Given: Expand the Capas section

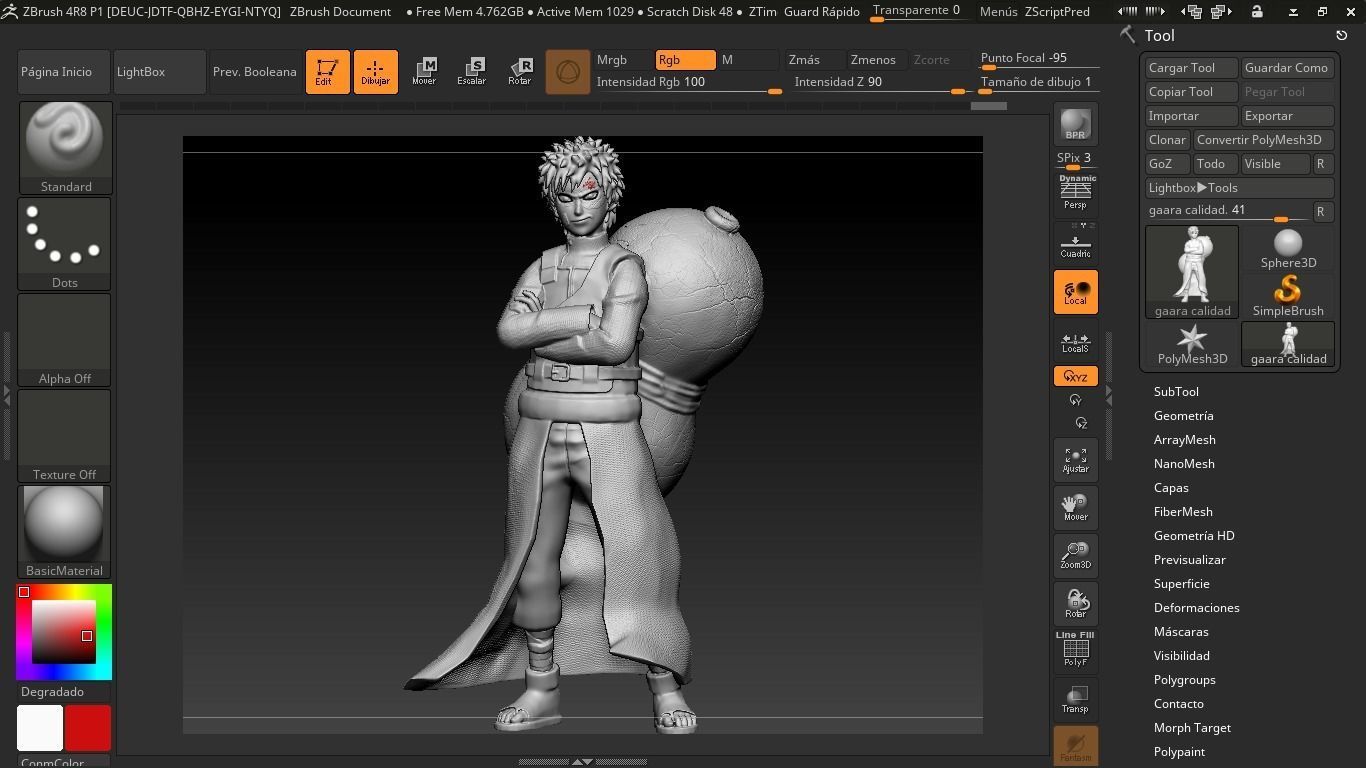Looking at the screenshot, I should click(x=1171, y=488).
